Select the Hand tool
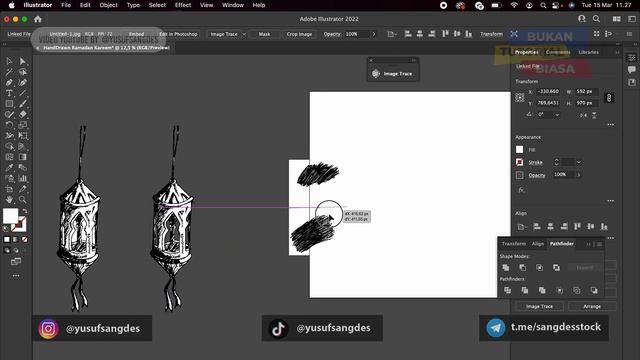Viewport: 640px width, 360px height. tap(9, 200)
